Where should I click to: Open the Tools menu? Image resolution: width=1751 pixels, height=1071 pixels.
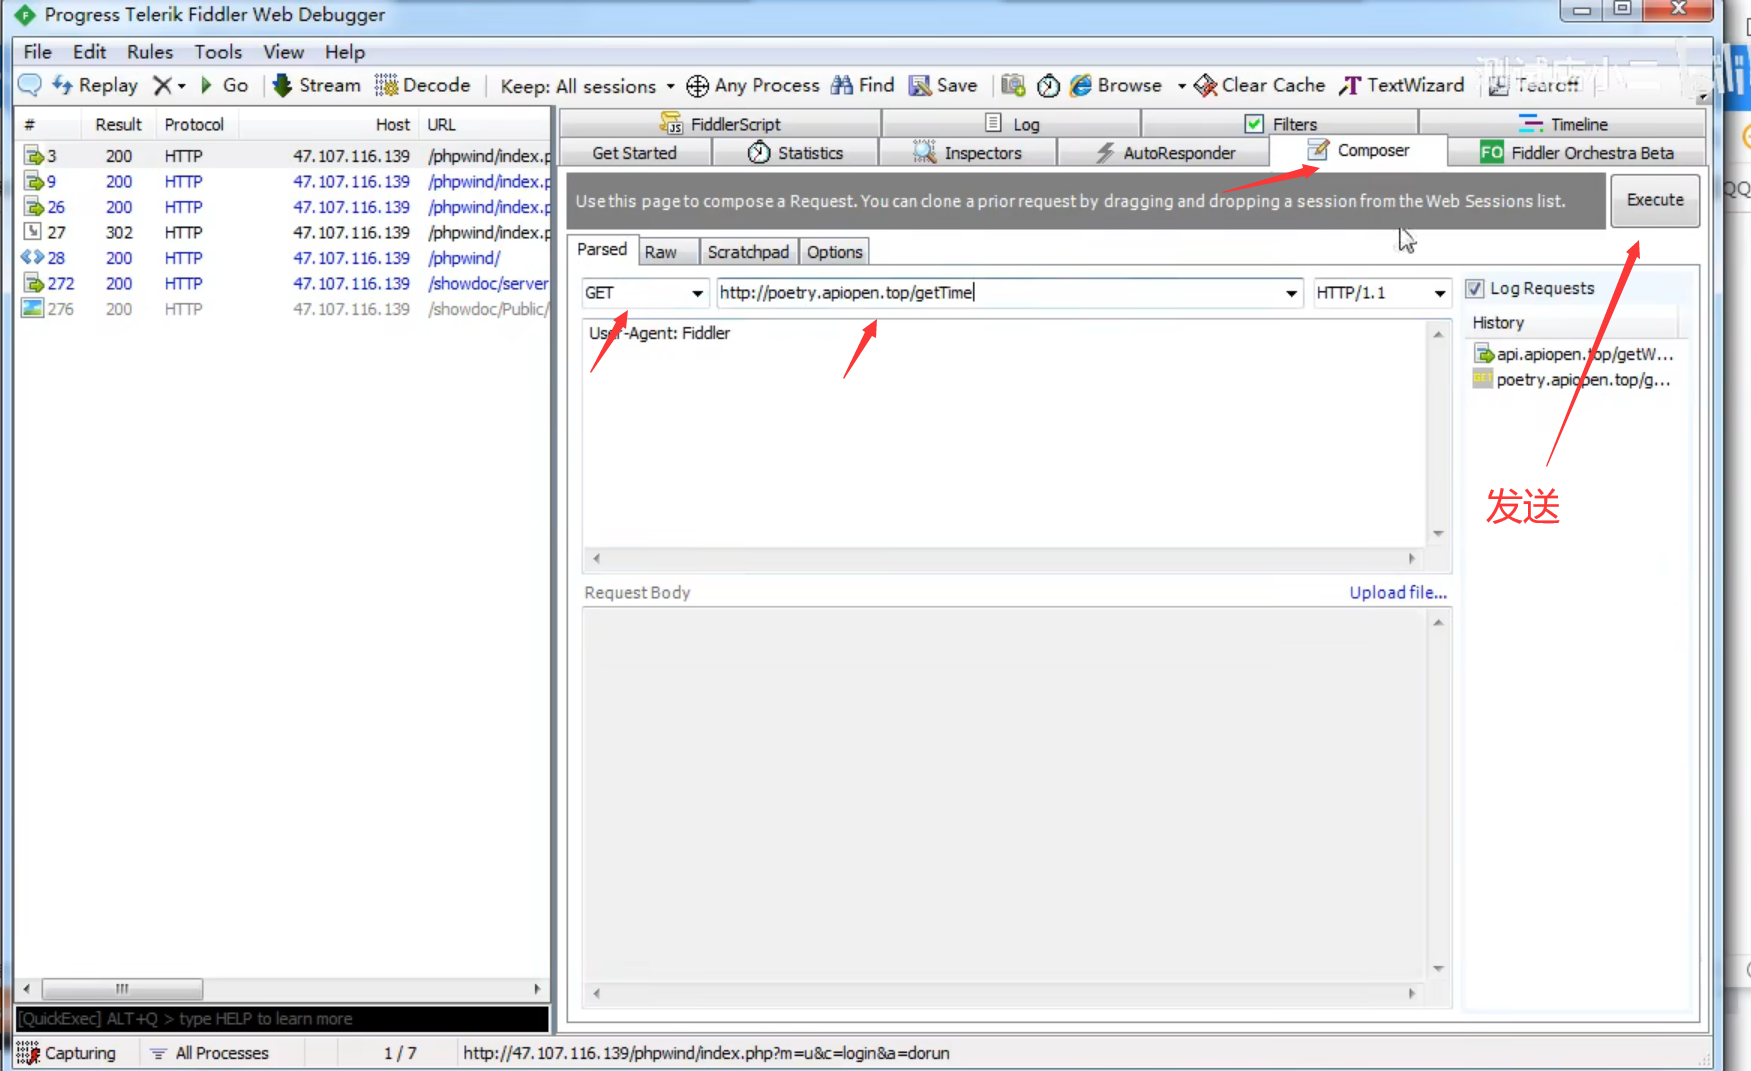[x=218, y=52]
